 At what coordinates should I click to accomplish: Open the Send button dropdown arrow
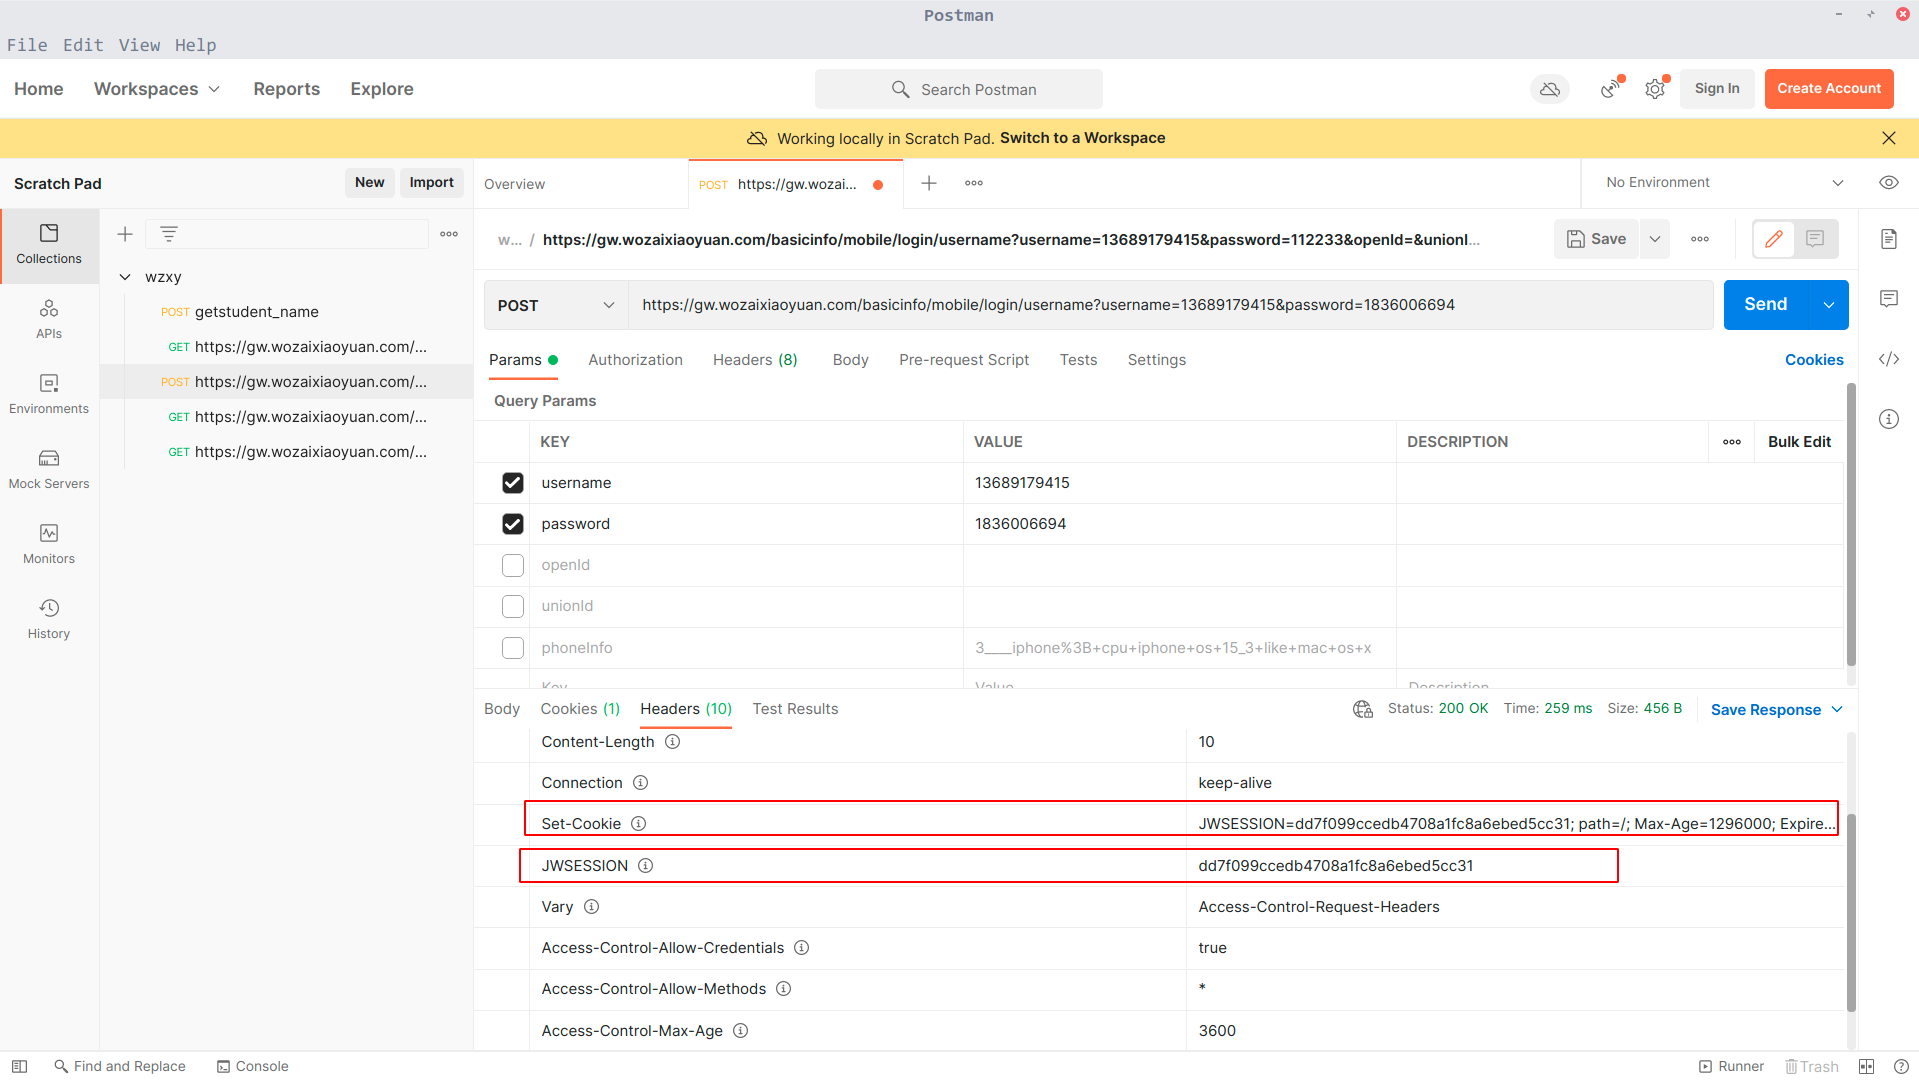(1828, 305)
